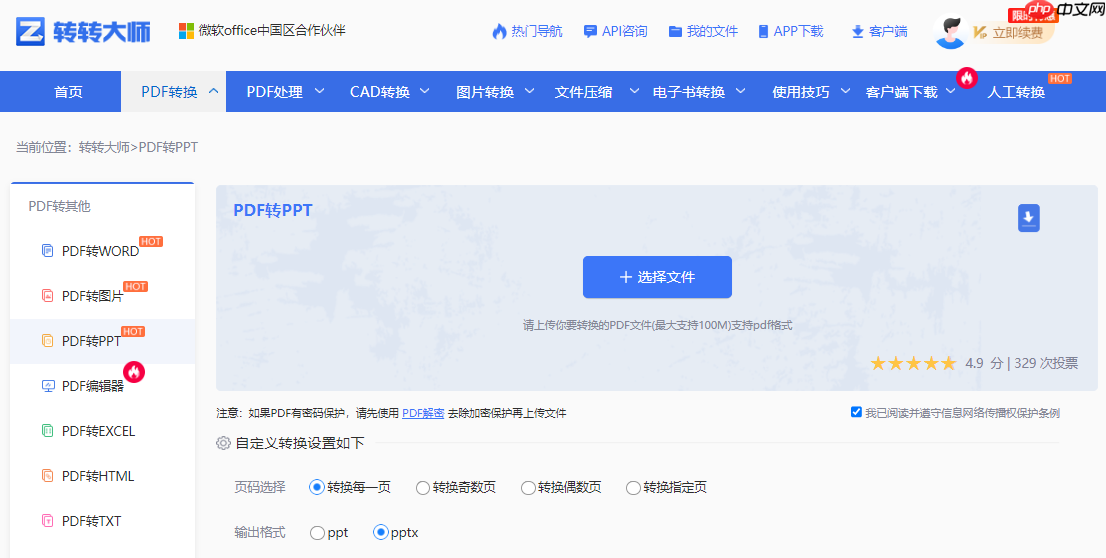Click the VIP crown icon
1106x558 pixels.
coord(980,32)
